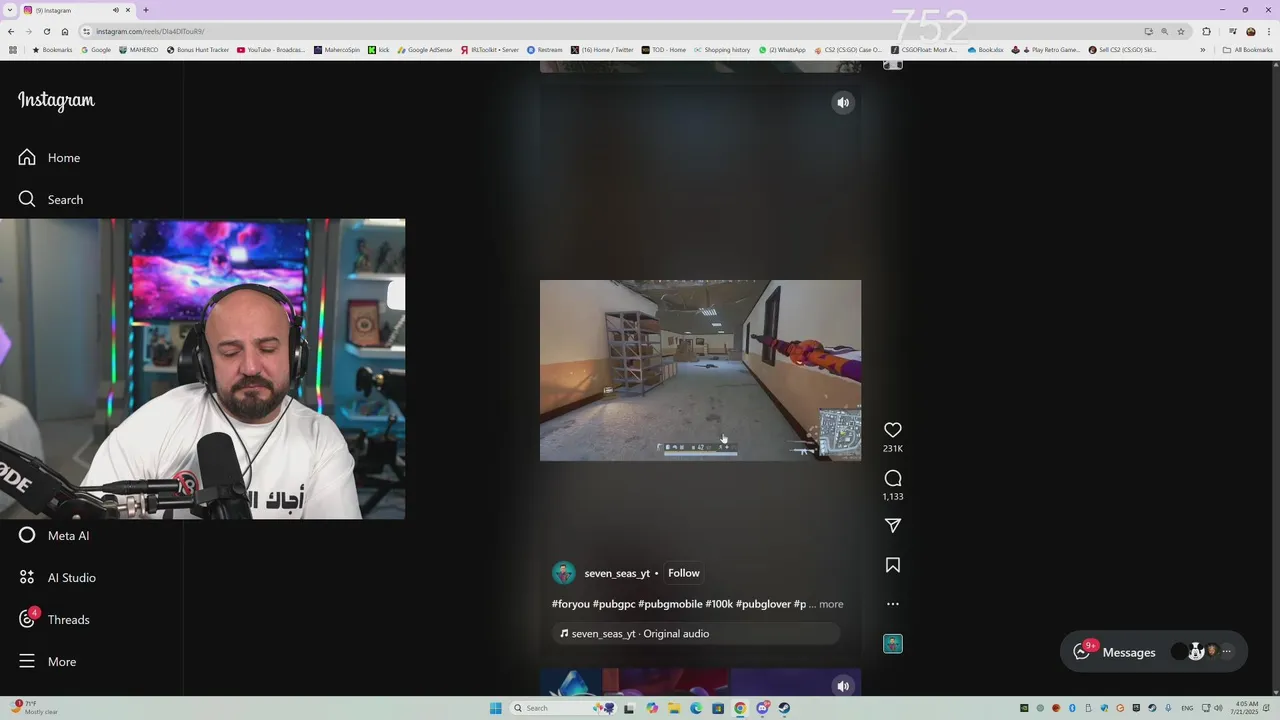
Task: Open Meta AI in the sidebar
Action: tap(54, 536)
